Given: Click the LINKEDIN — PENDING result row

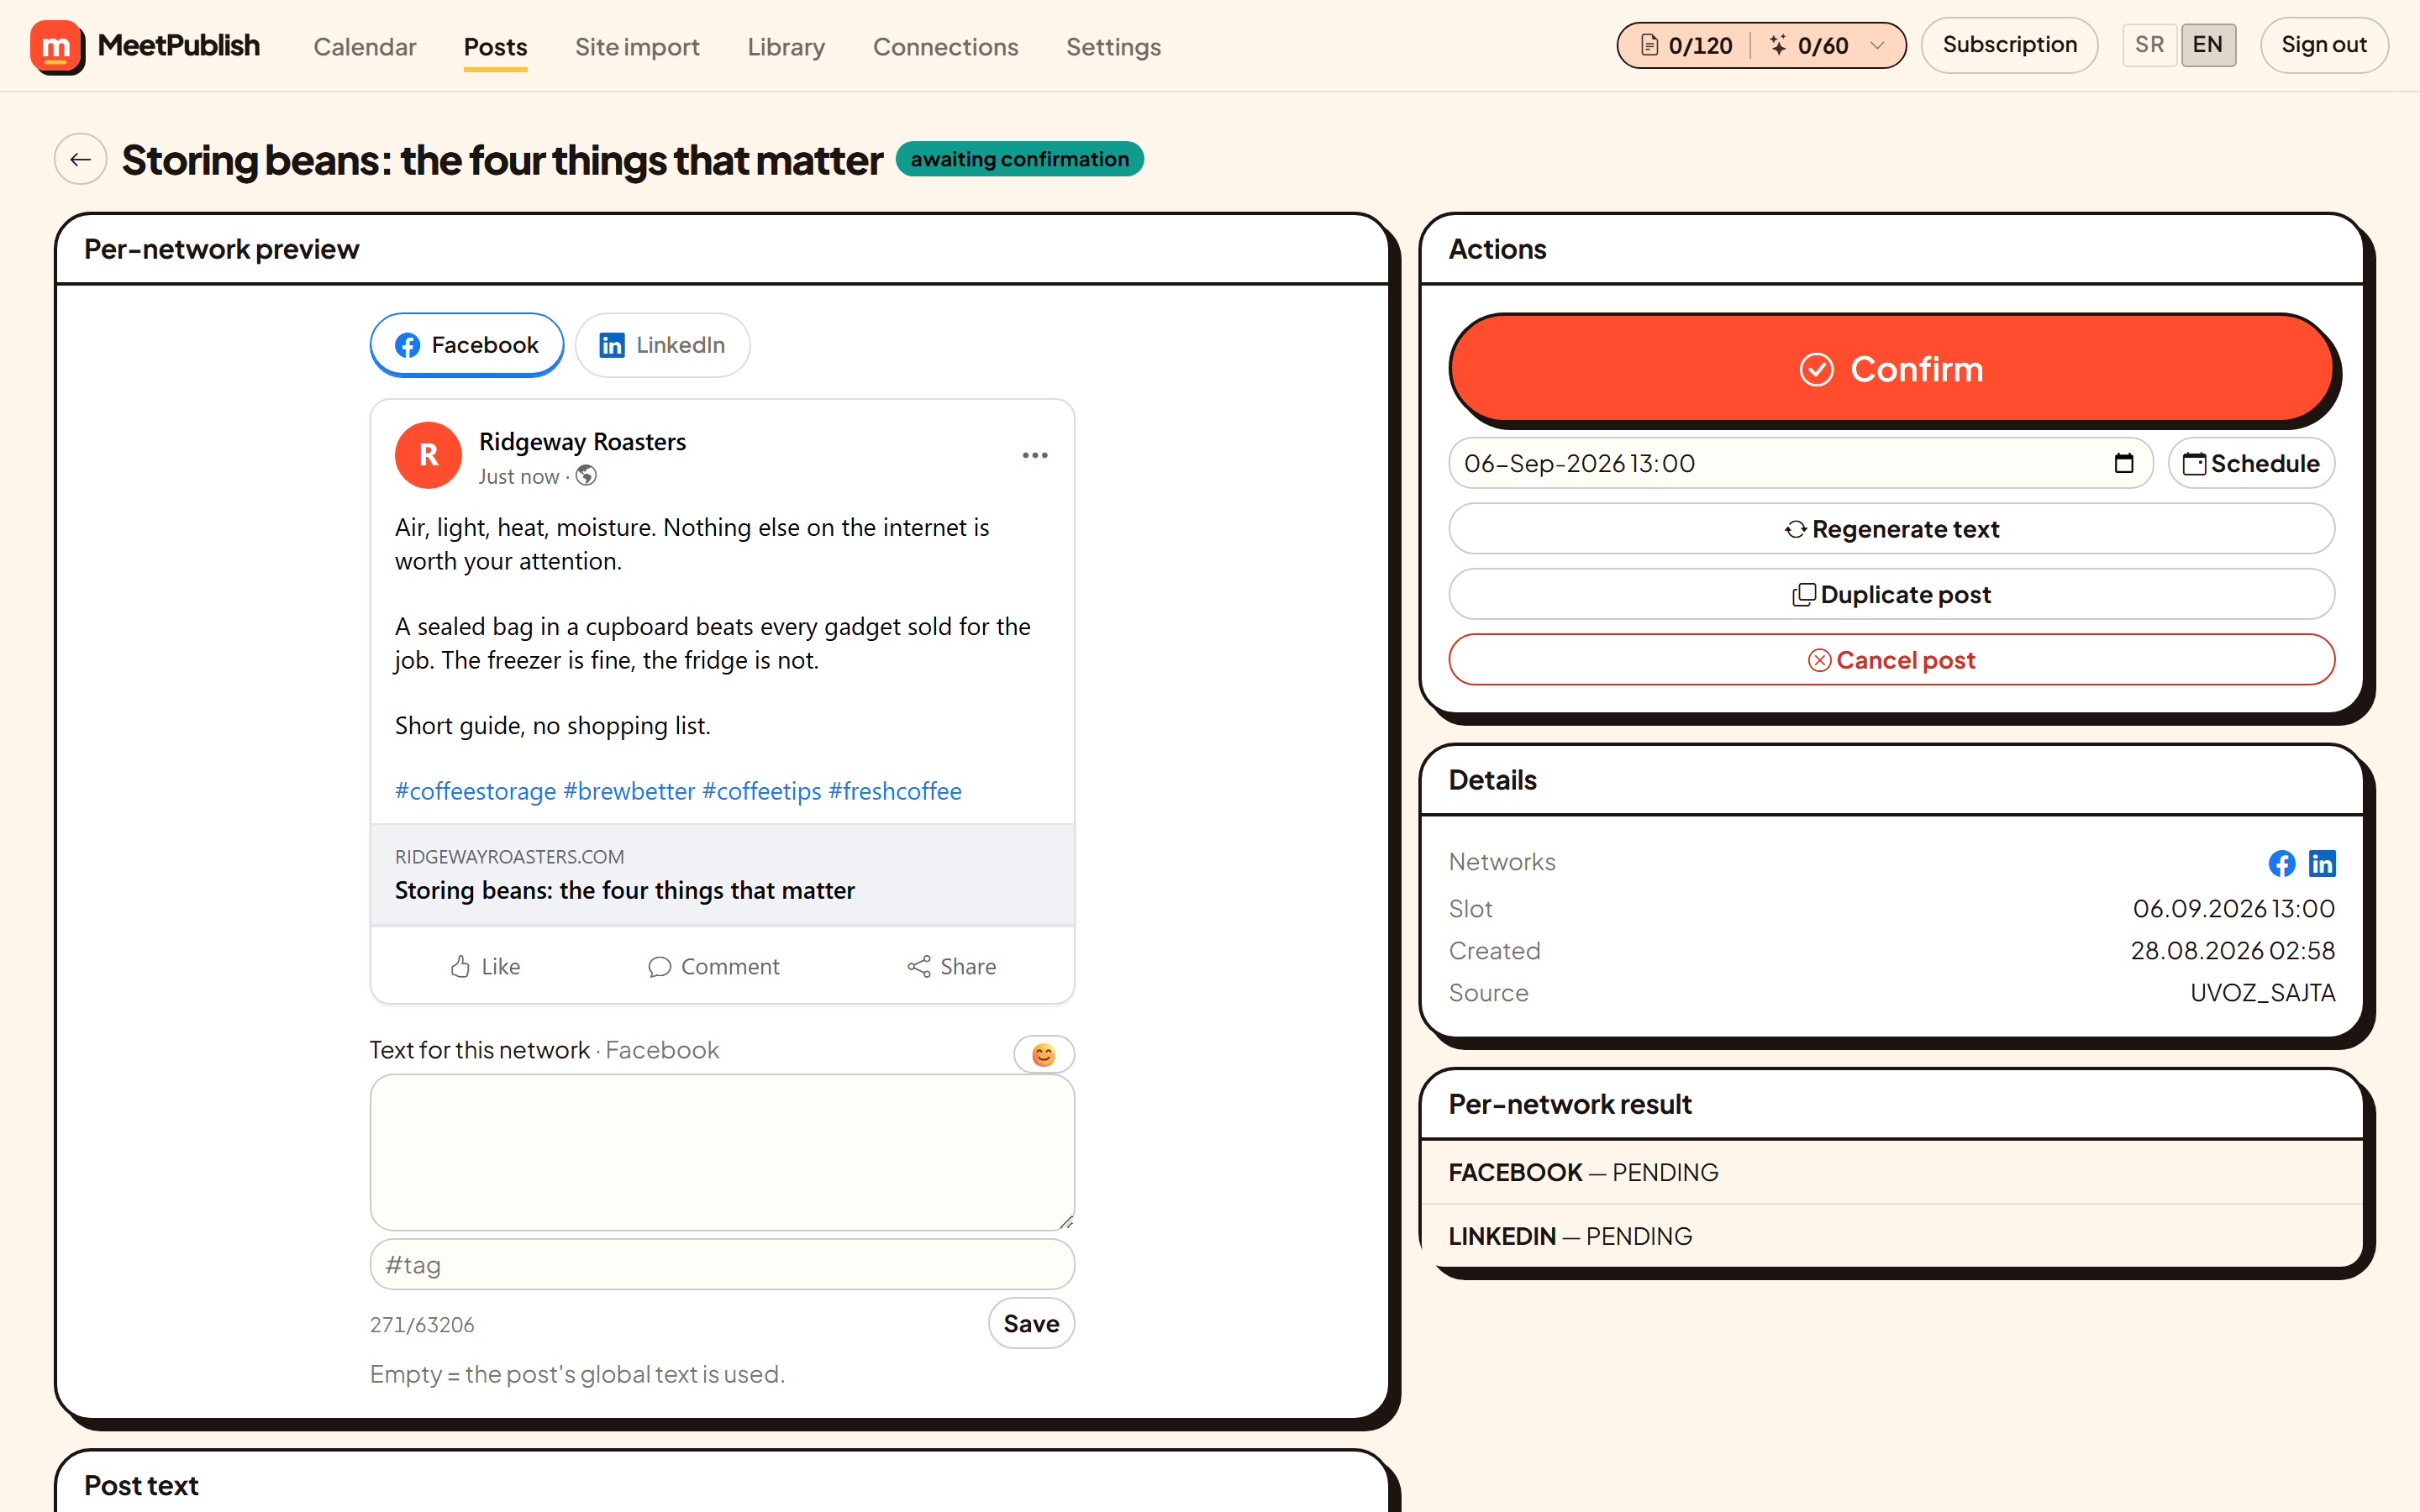Looking at the screenshot, I should tap(1891, 1236).
